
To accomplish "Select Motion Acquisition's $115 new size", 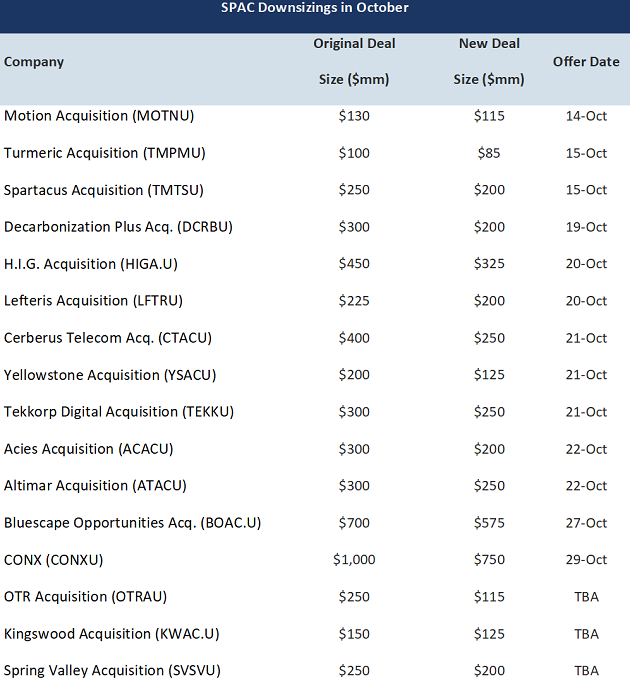I will pyautogui.click(x=489, y=116).
